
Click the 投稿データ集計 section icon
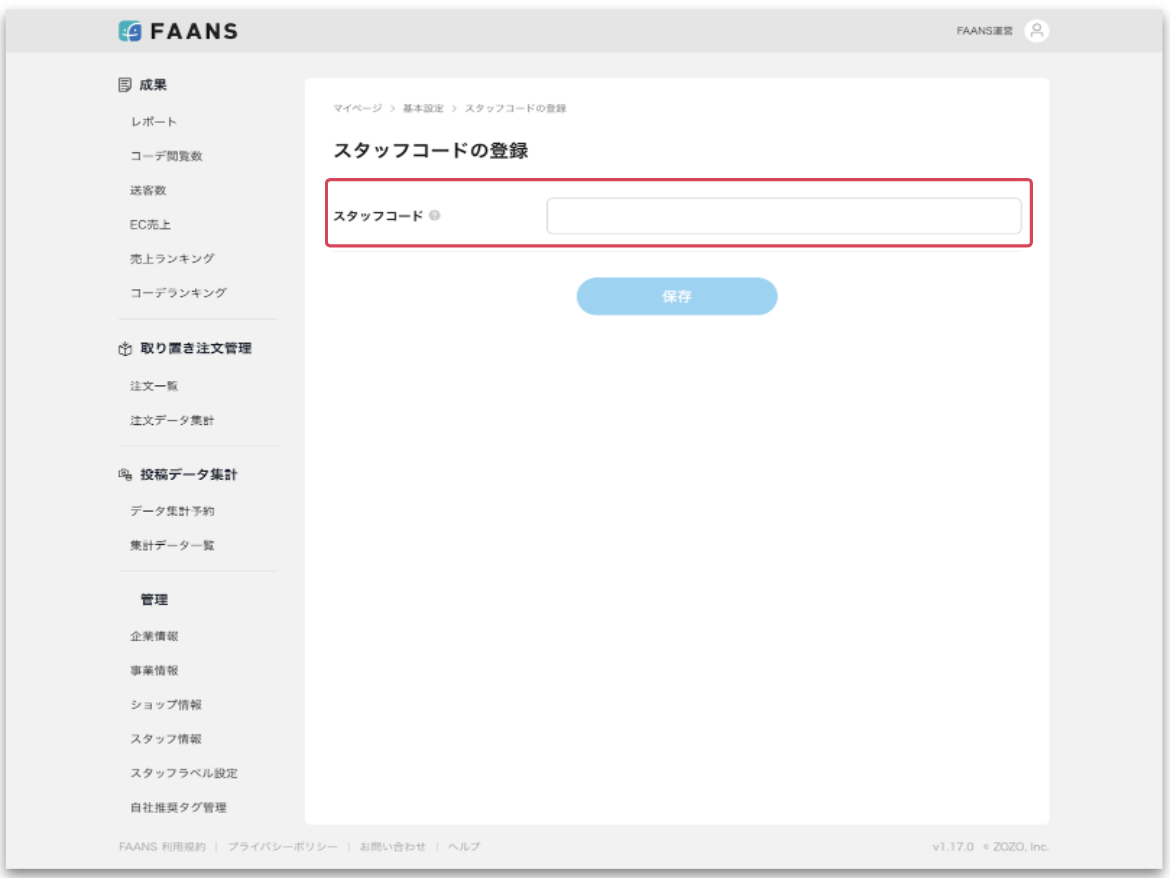125,475
